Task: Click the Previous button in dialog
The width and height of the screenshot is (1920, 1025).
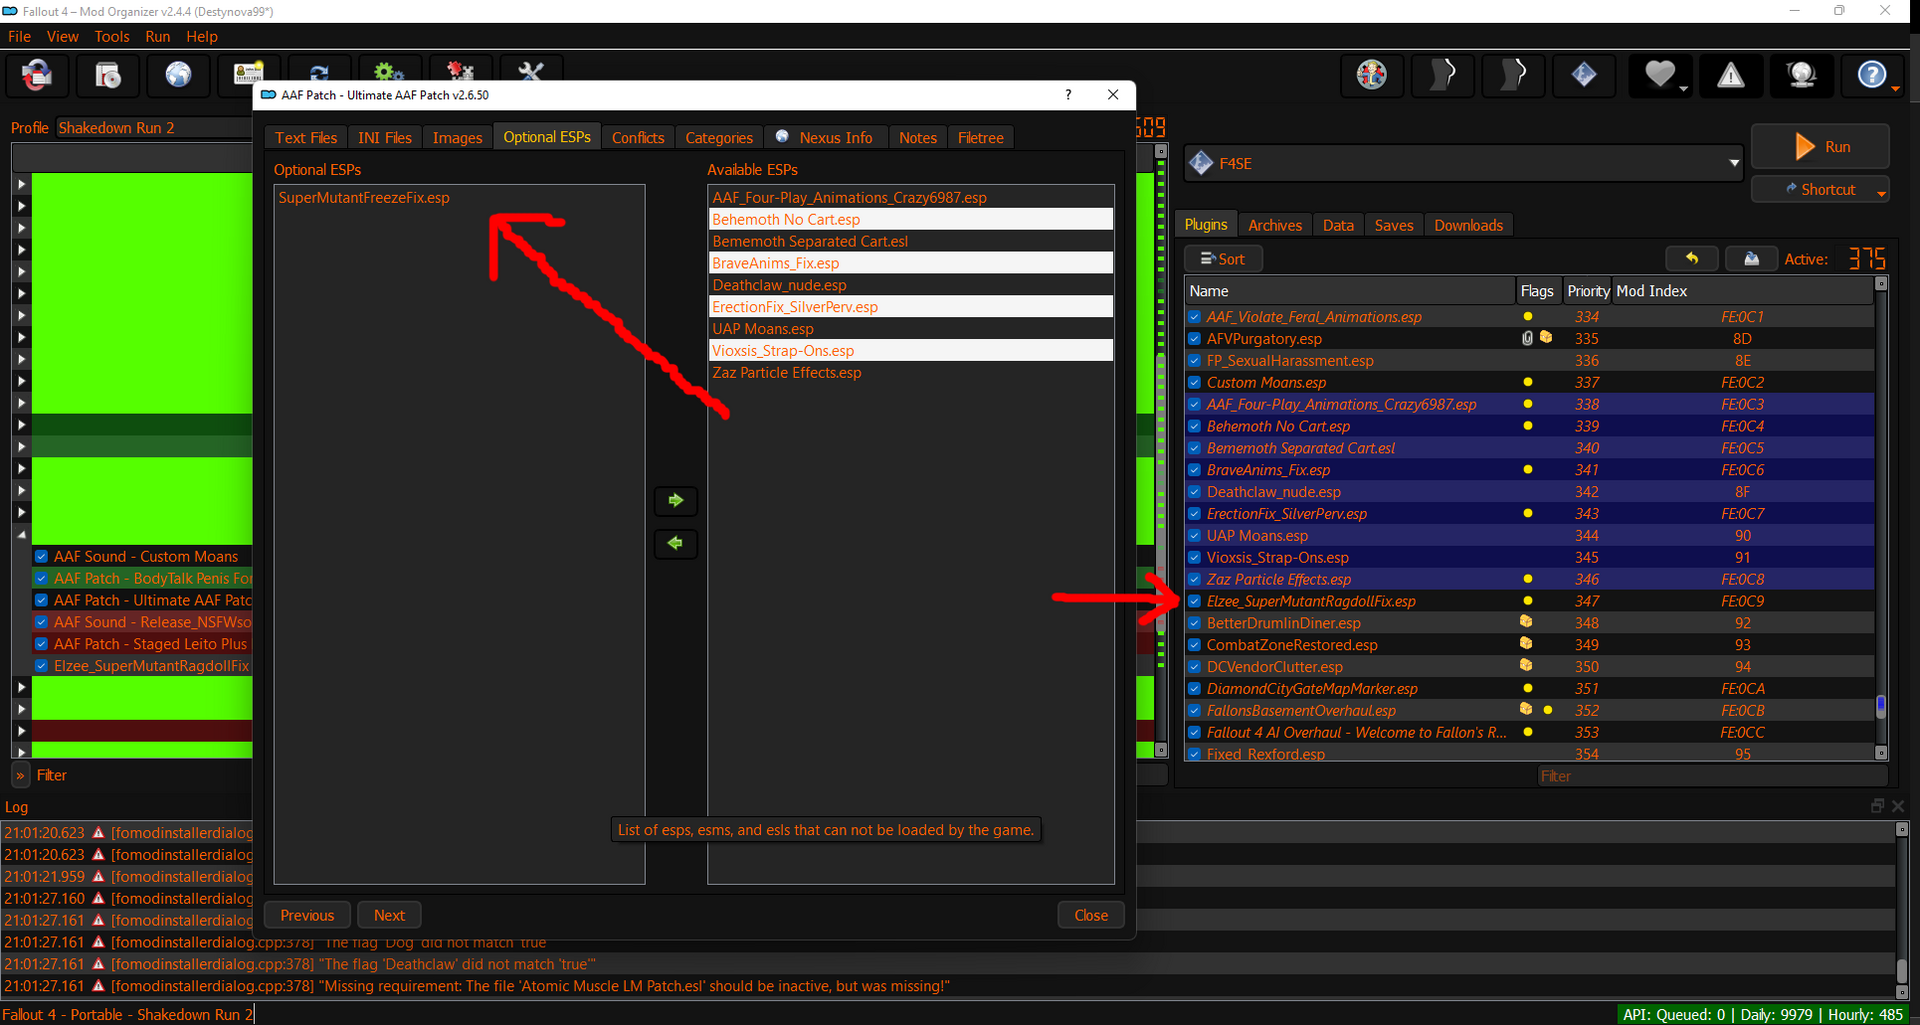Action: tap(307, 915)
